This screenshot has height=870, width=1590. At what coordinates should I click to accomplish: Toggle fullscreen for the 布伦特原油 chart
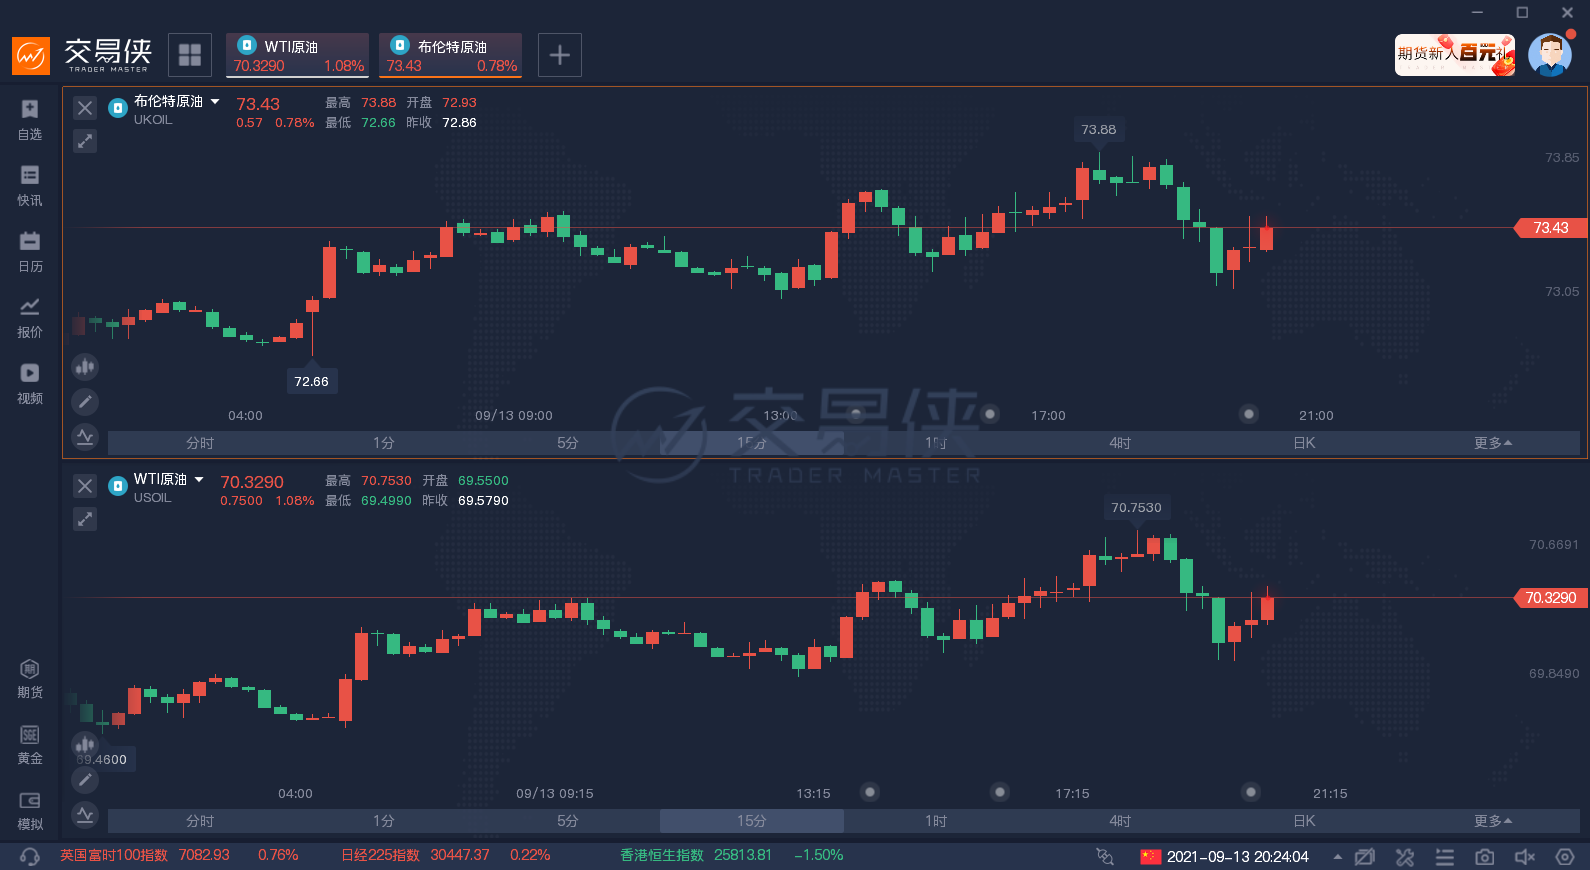click(x=85, y=141)
